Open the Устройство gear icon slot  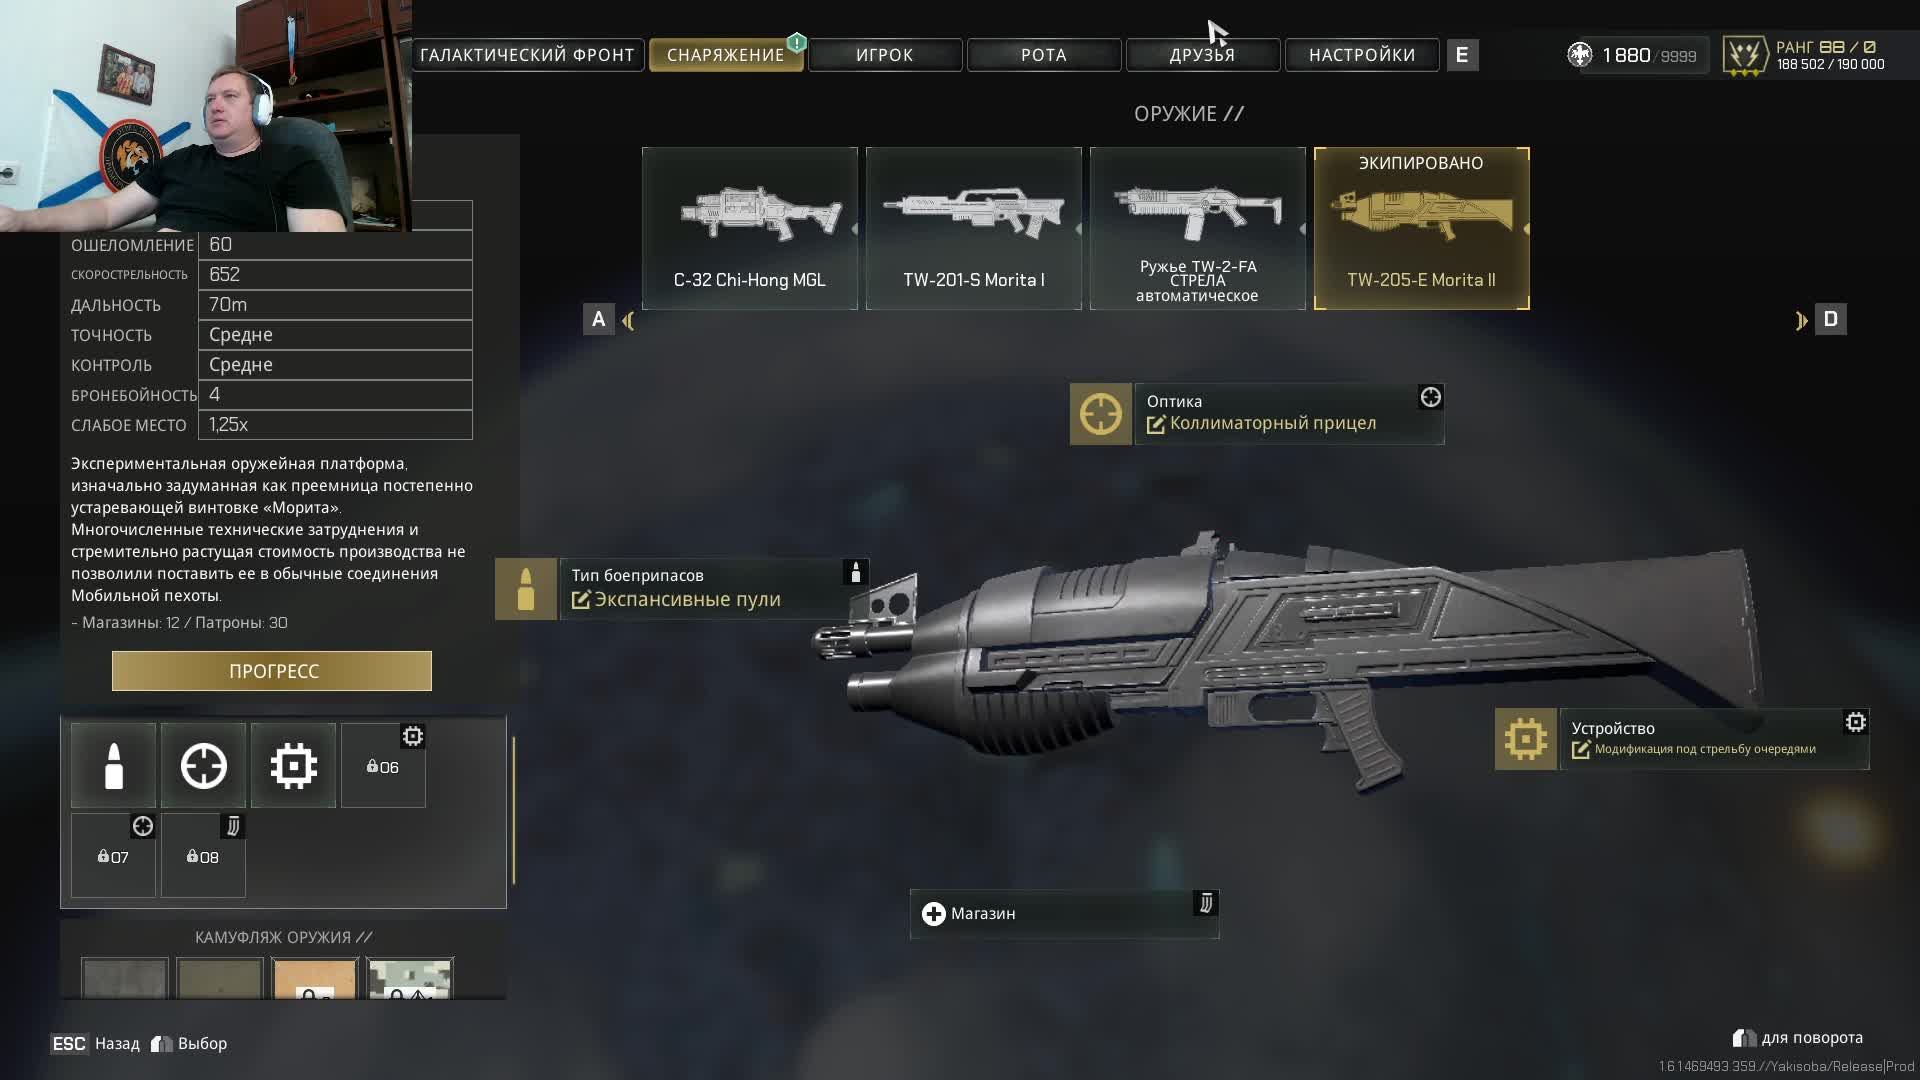tap(1526, 739)
